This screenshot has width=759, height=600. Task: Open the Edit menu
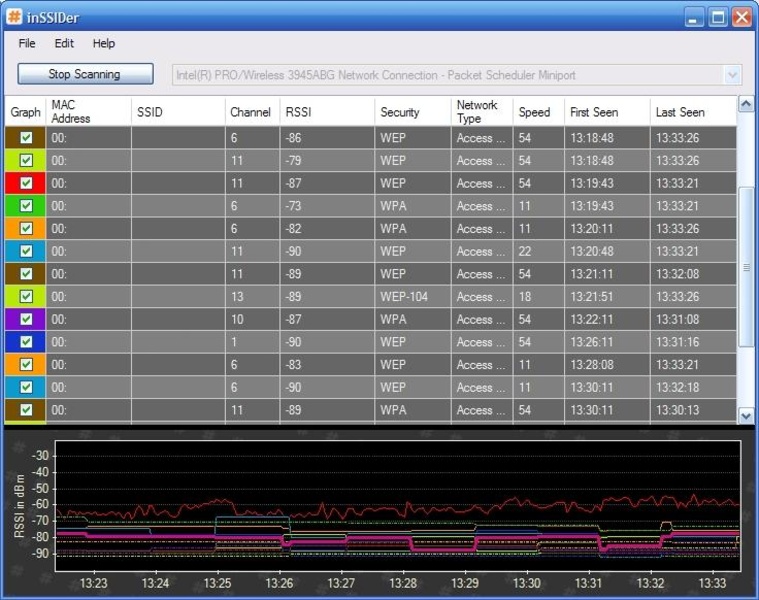pos(64,43)
